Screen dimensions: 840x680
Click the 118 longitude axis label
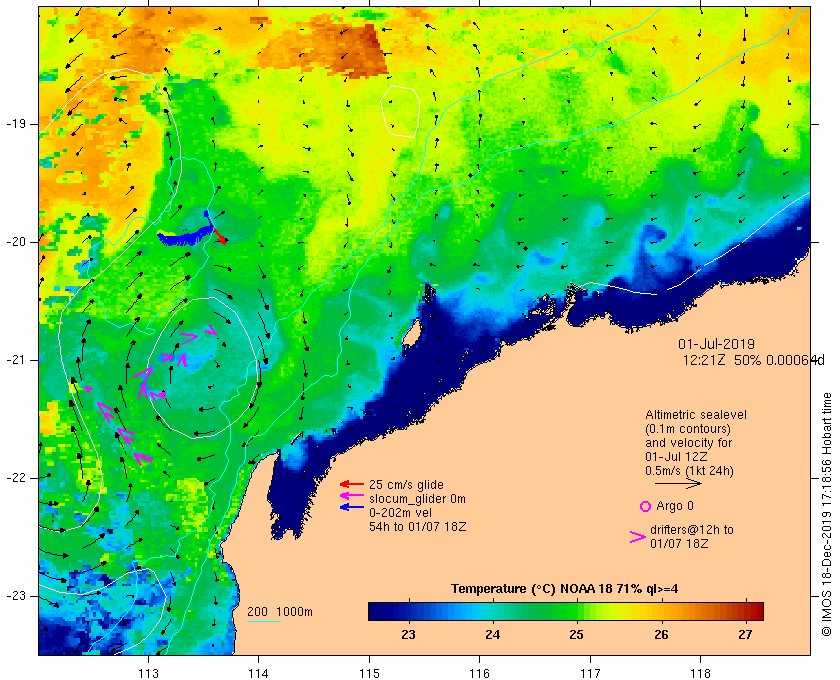click(x=701, y=674)
